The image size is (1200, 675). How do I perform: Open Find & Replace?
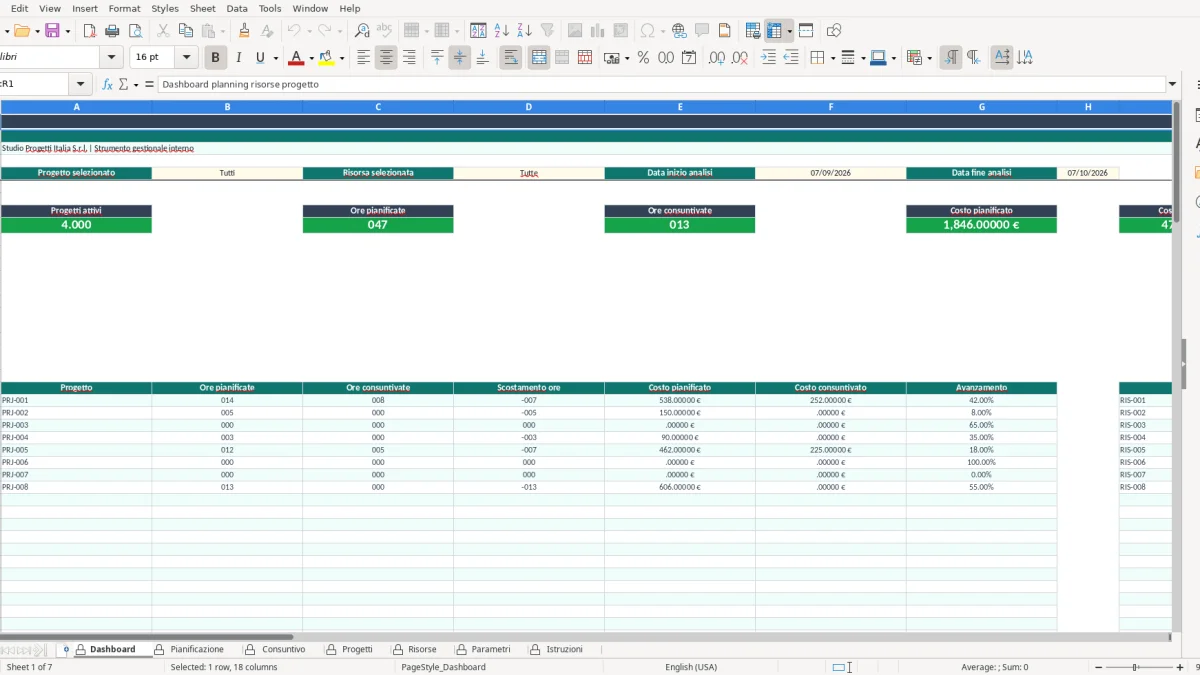pos(362,31)
